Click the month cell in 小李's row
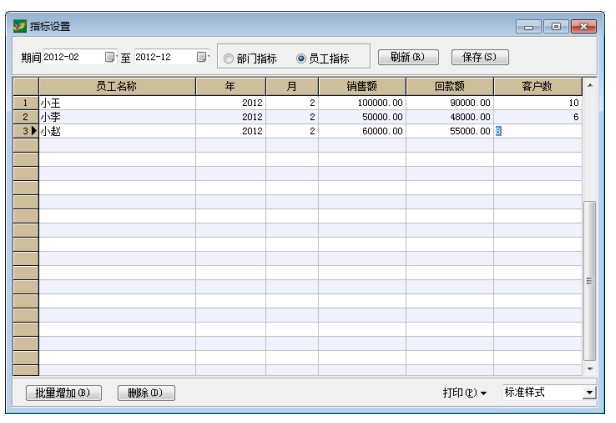Viewport: 616px width, 423px height. (x=292, y=117)
